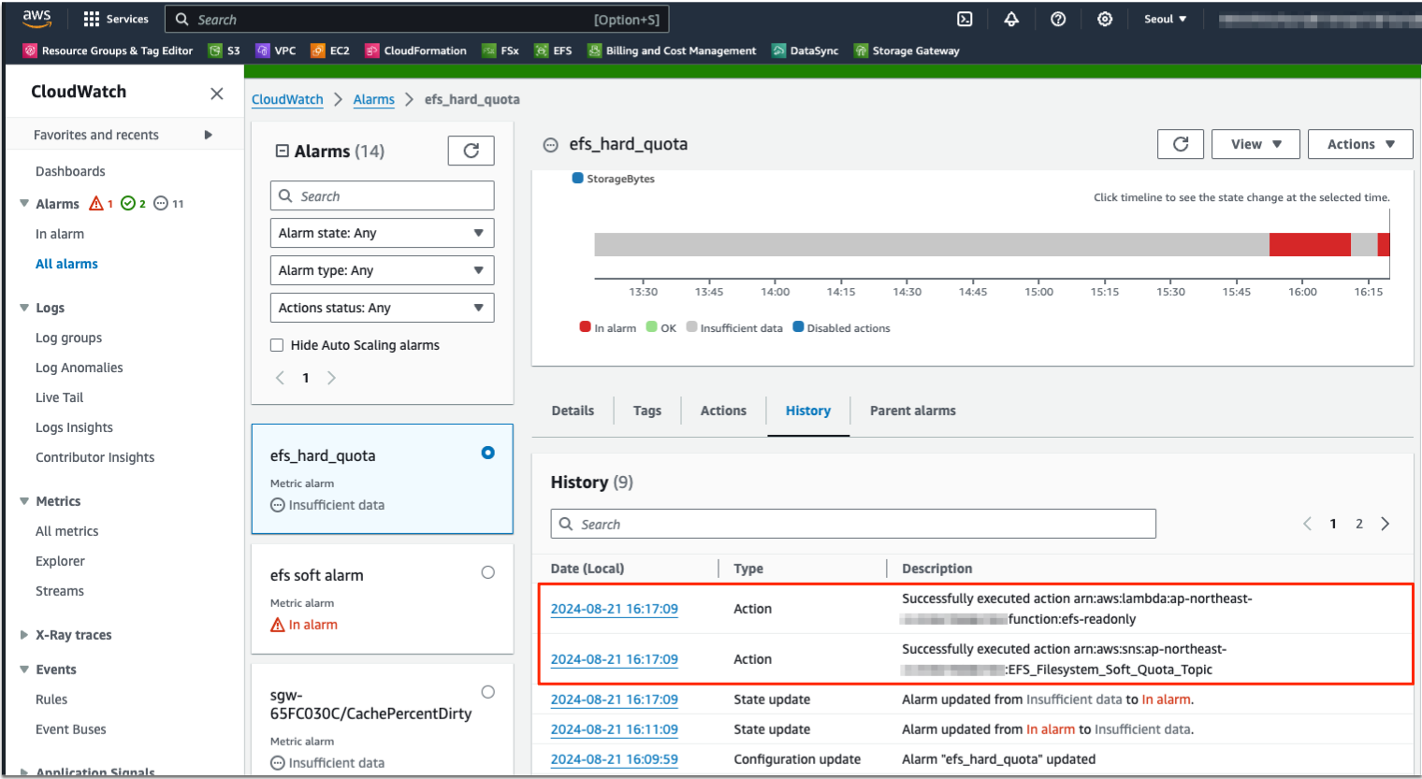Click the S3 shortcut in favorites bar
Screen dimensions: 1422x779
pyautogui.click(x=224, y=51)
